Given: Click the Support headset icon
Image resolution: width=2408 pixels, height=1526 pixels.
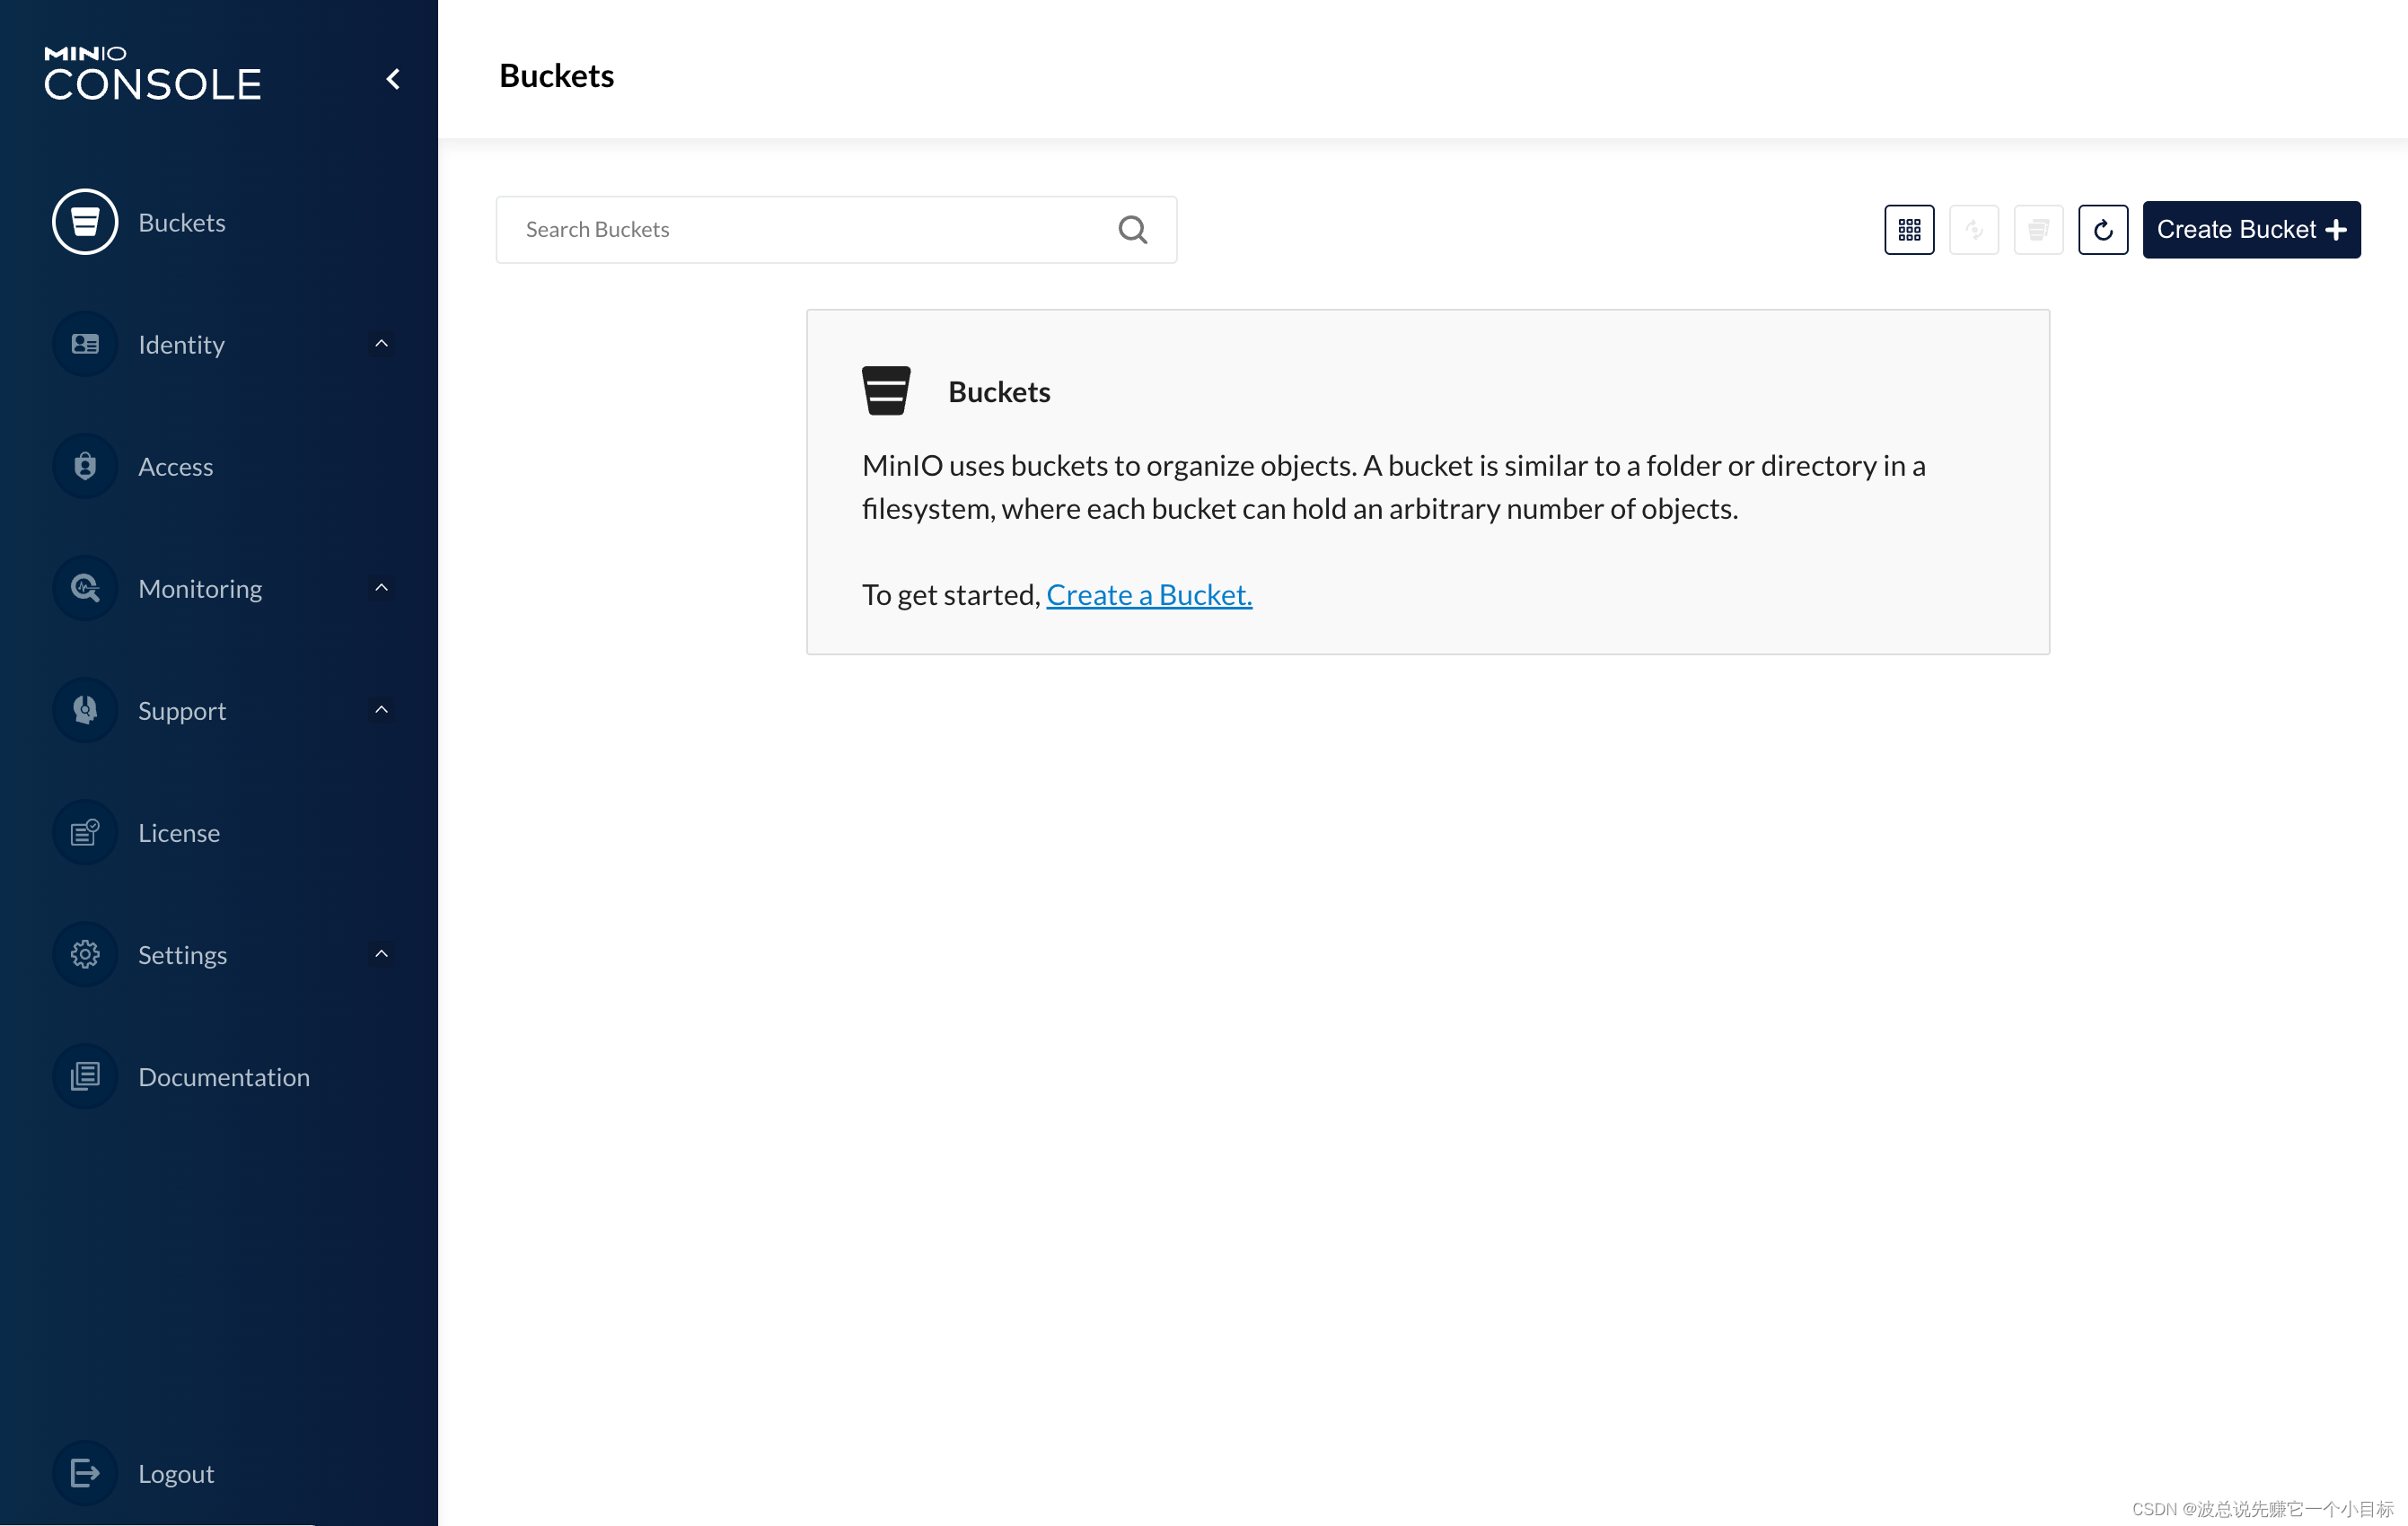Looking at the screenshot, I should tap(85, 710).
